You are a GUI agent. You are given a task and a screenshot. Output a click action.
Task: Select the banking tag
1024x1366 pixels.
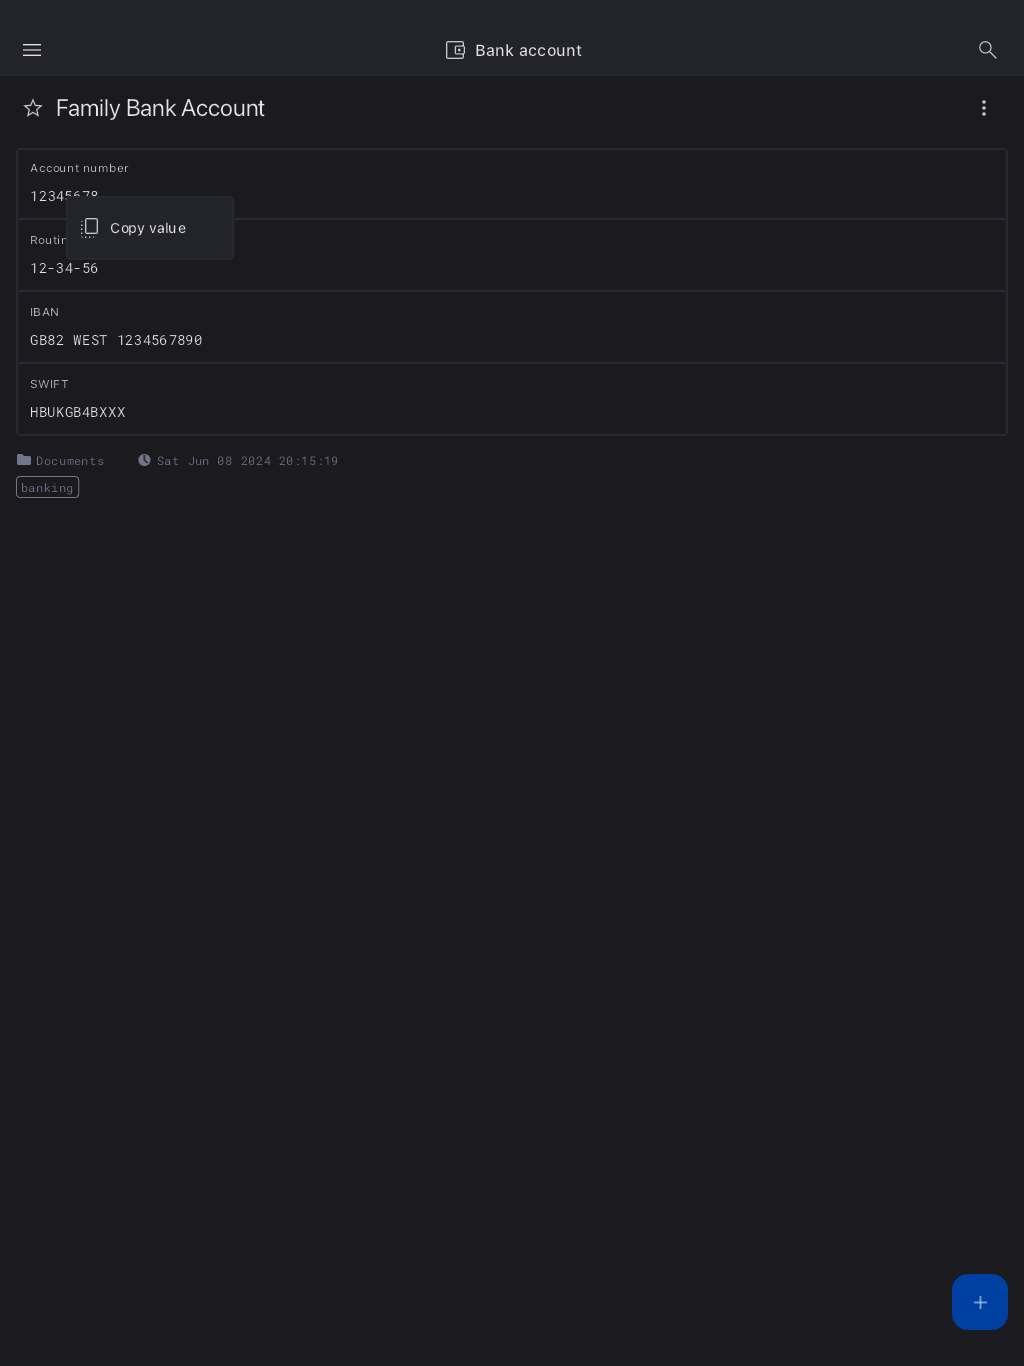coord(47,487)
